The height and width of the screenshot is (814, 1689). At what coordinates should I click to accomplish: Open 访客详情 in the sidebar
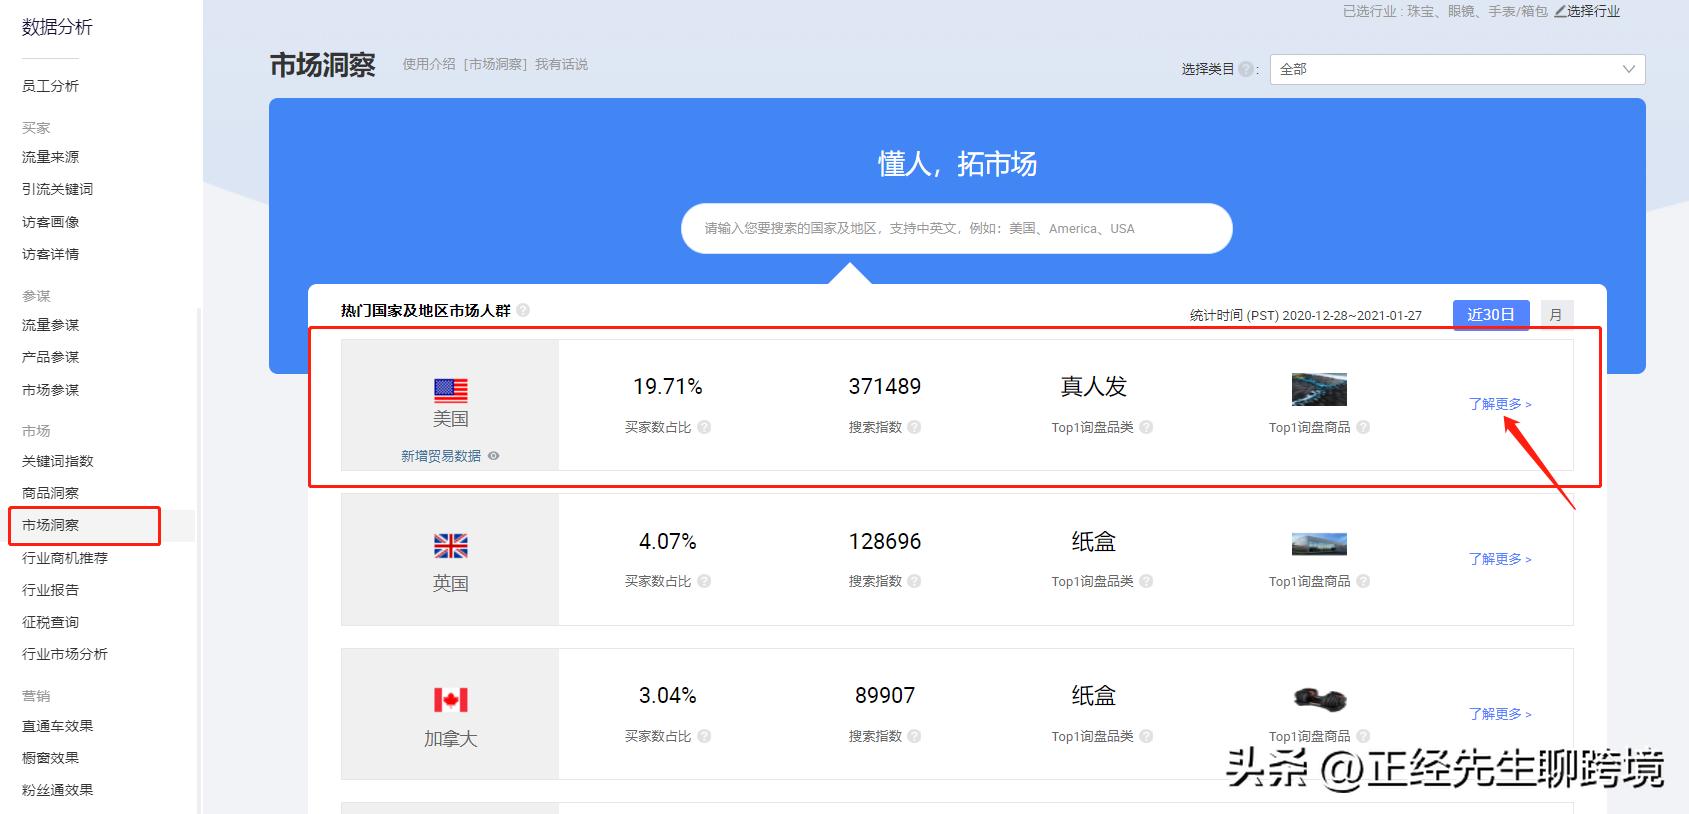click(x=50, y=254)
